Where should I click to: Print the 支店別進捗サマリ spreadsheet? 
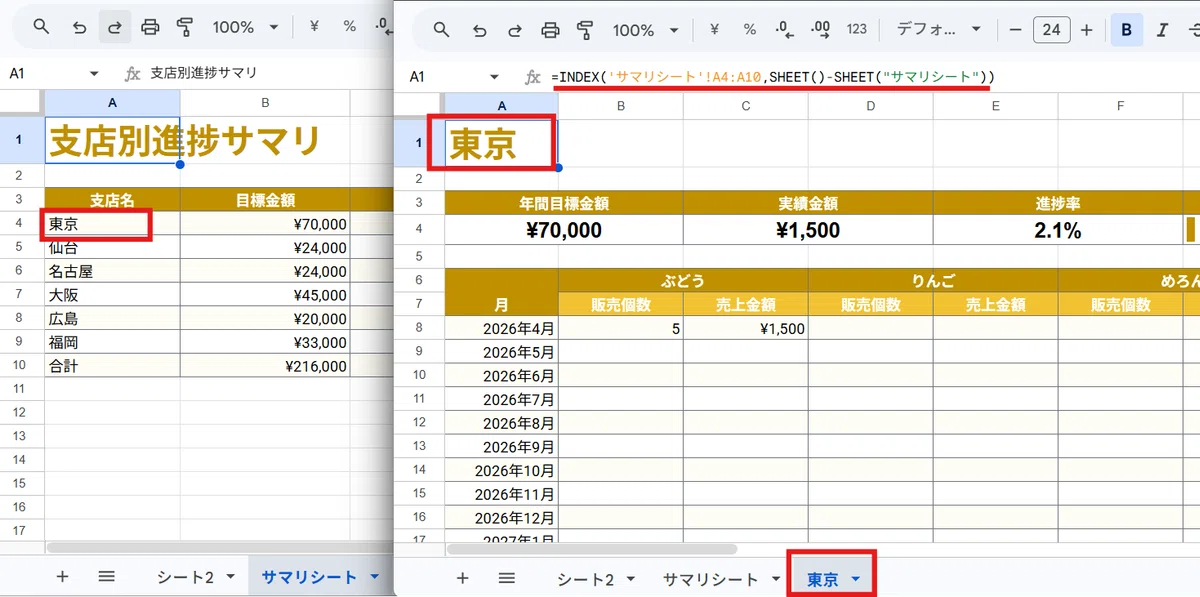tap(150, 27)
